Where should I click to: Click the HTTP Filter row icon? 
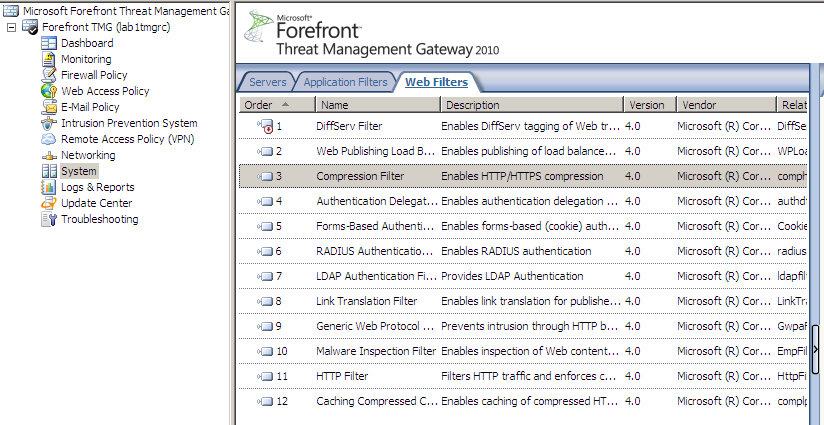(265, 376)
